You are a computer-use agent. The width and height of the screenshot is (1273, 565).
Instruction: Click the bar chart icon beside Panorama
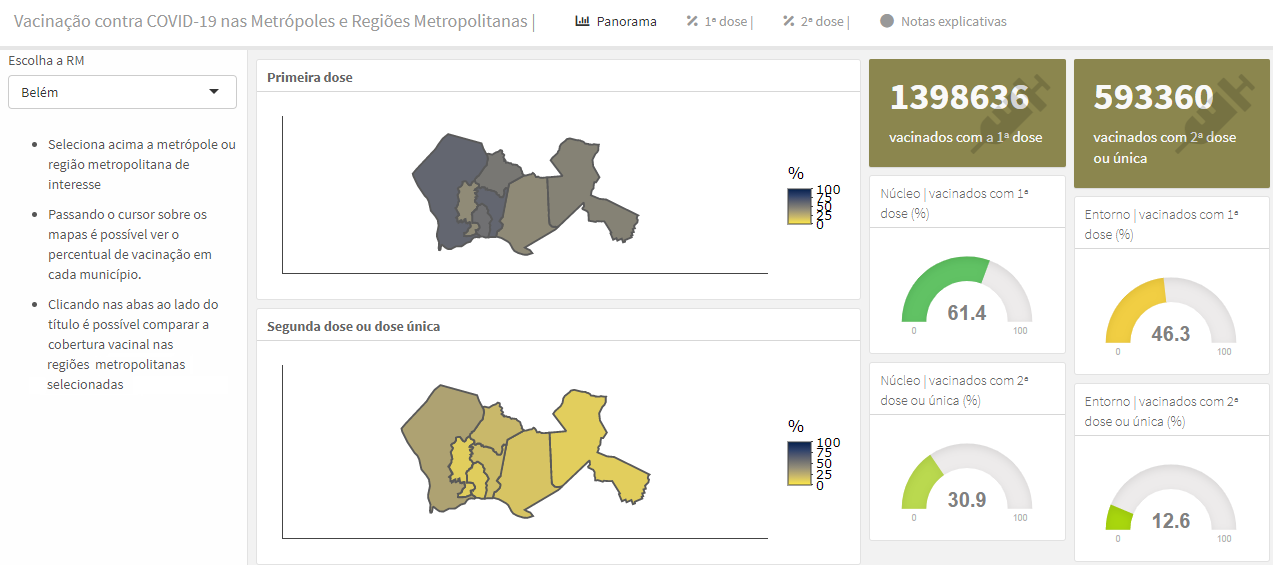click(582, 21)
